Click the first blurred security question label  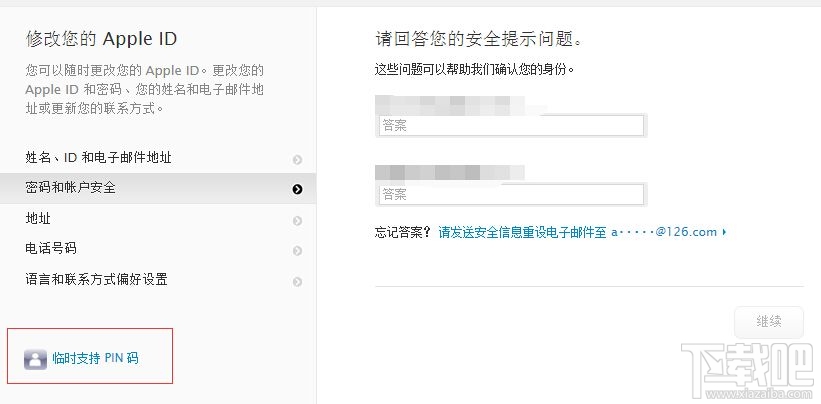(450, 102)
